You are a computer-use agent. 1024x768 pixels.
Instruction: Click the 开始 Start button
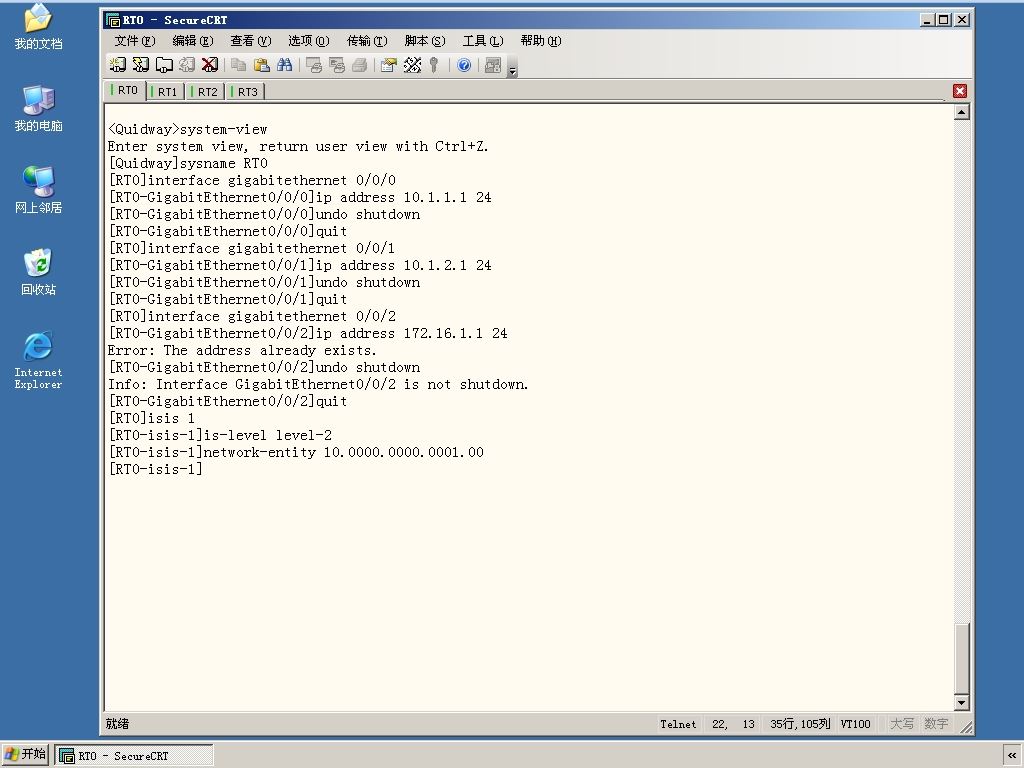click(x=25, y=754)
